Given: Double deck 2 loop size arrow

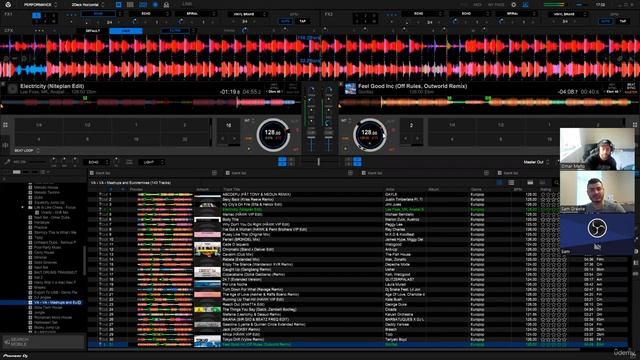Looking at the screenshot, I should 417,139.
